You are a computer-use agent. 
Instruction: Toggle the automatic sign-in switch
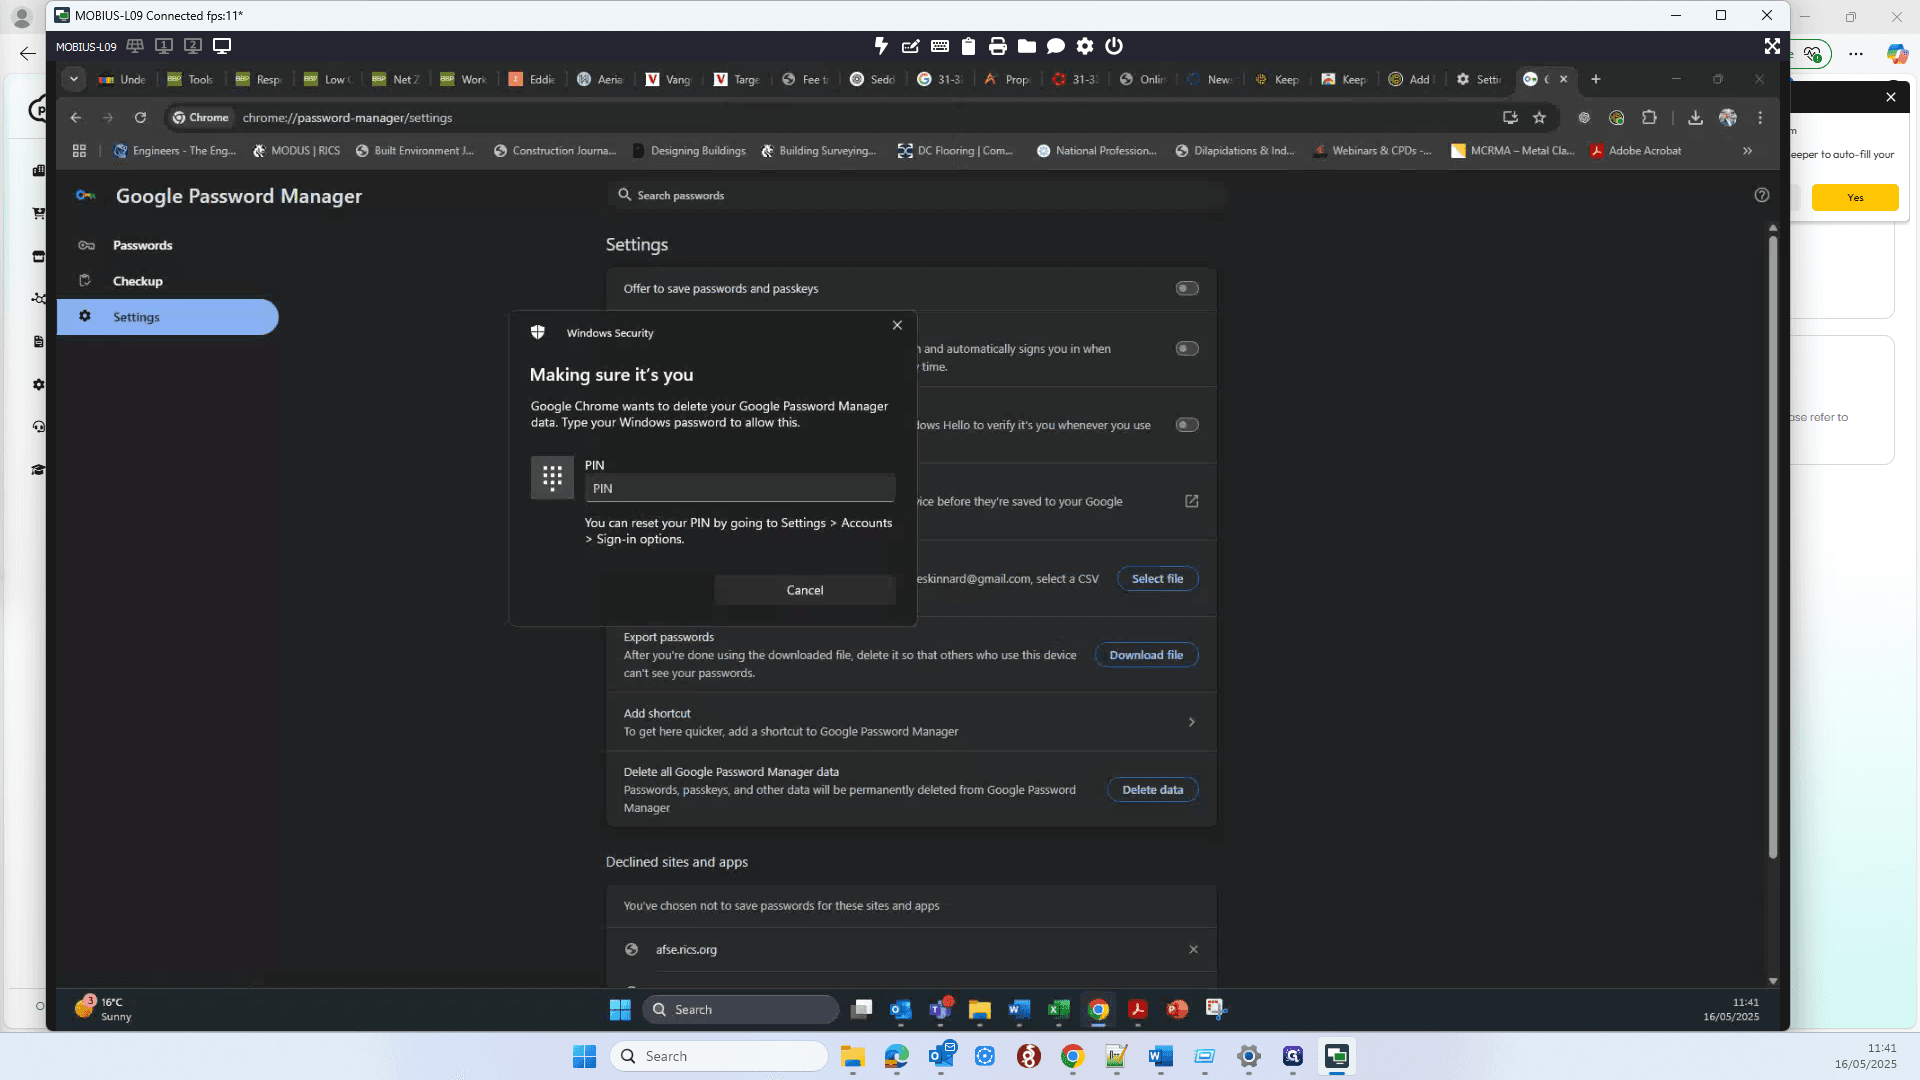[x=1187, y=349]
